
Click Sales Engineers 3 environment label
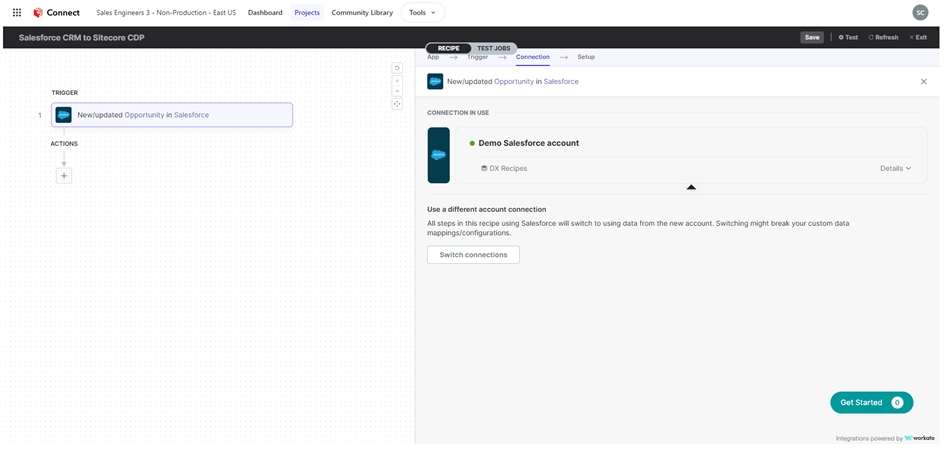click(166, 12)
